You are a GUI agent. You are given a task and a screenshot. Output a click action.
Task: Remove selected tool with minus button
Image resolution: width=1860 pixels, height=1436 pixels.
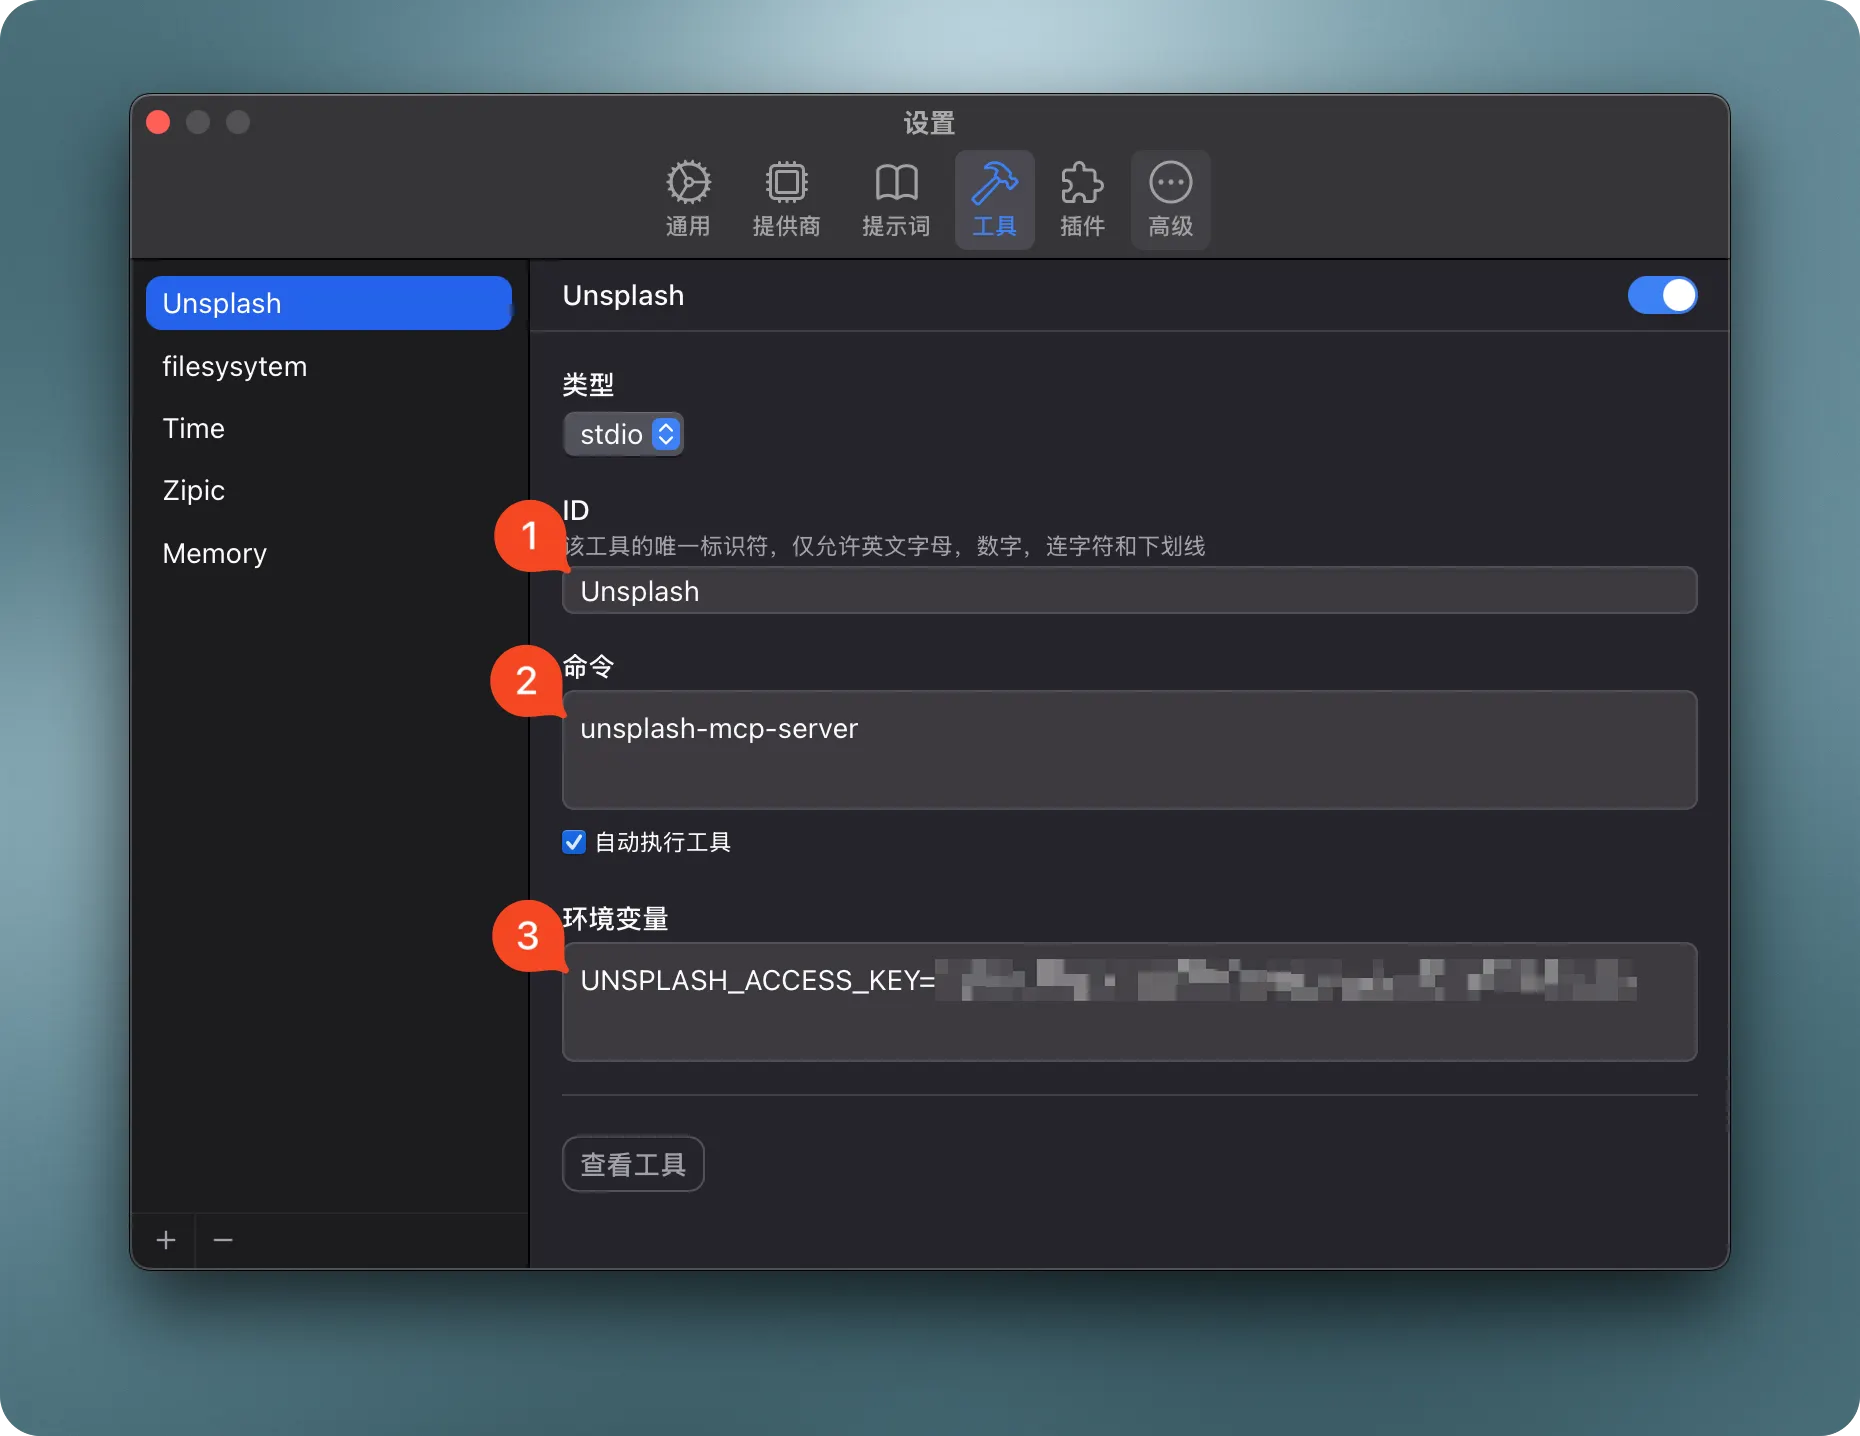pyautogui.click(x=223, y=1240)
